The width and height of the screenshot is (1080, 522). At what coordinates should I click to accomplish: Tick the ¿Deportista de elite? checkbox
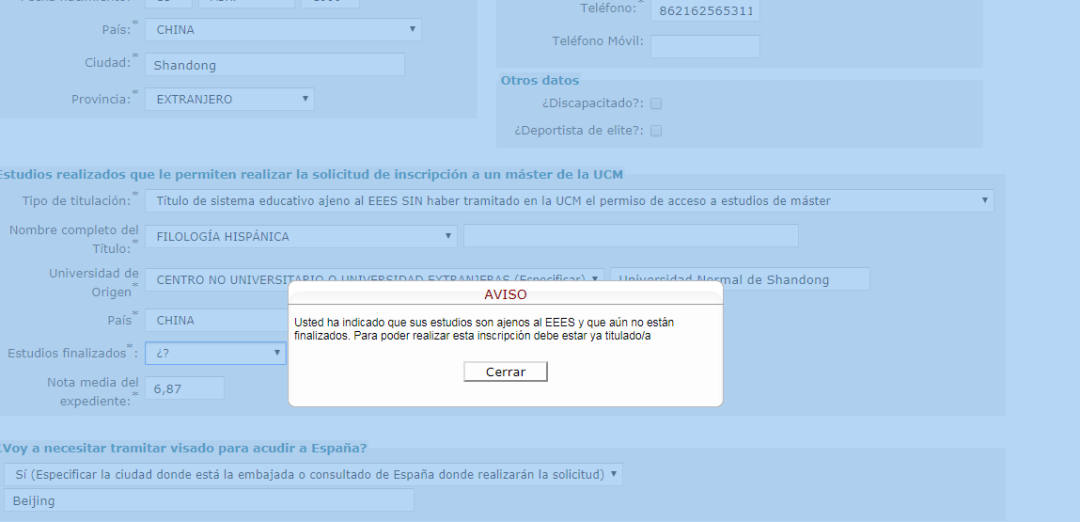[x=656, y=130]
